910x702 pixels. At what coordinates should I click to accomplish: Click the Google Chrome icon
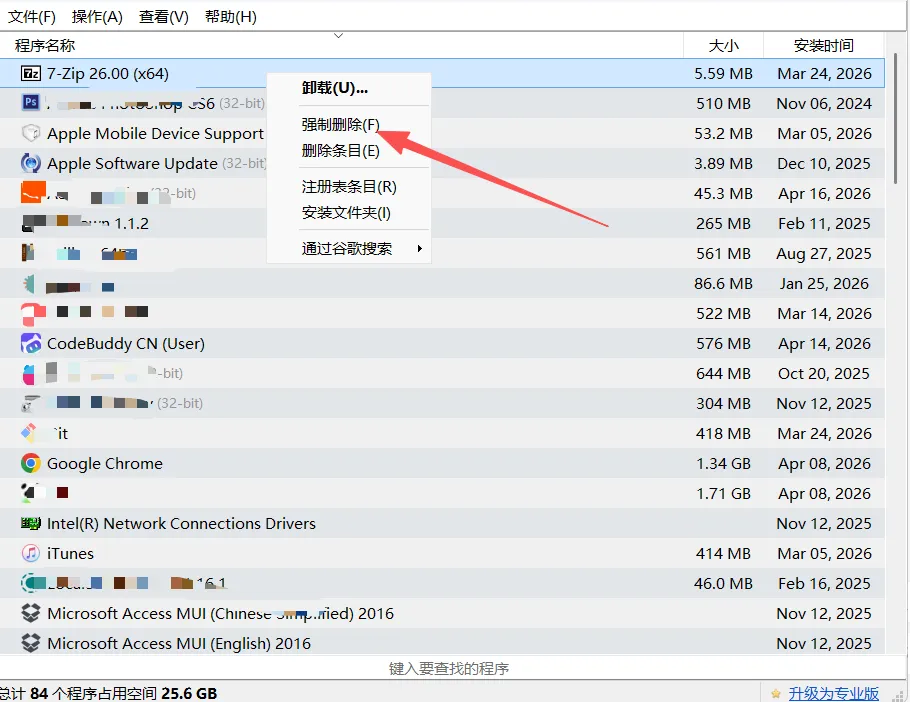(31, 463)
